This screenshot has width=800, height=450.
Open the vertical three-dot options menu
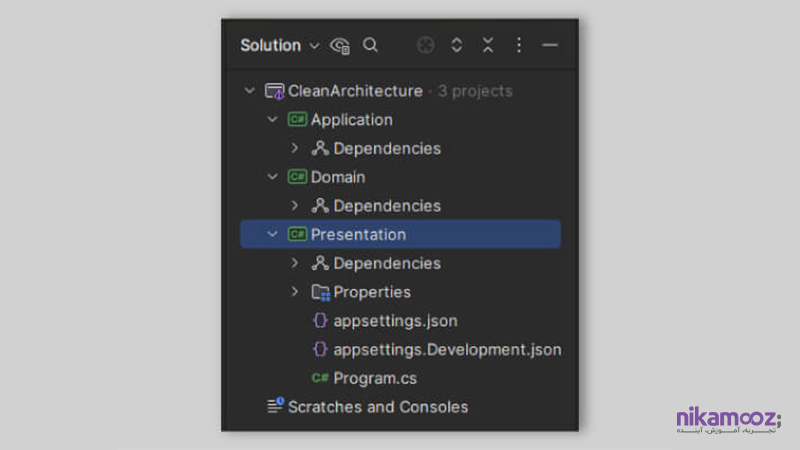pos(519,45)
